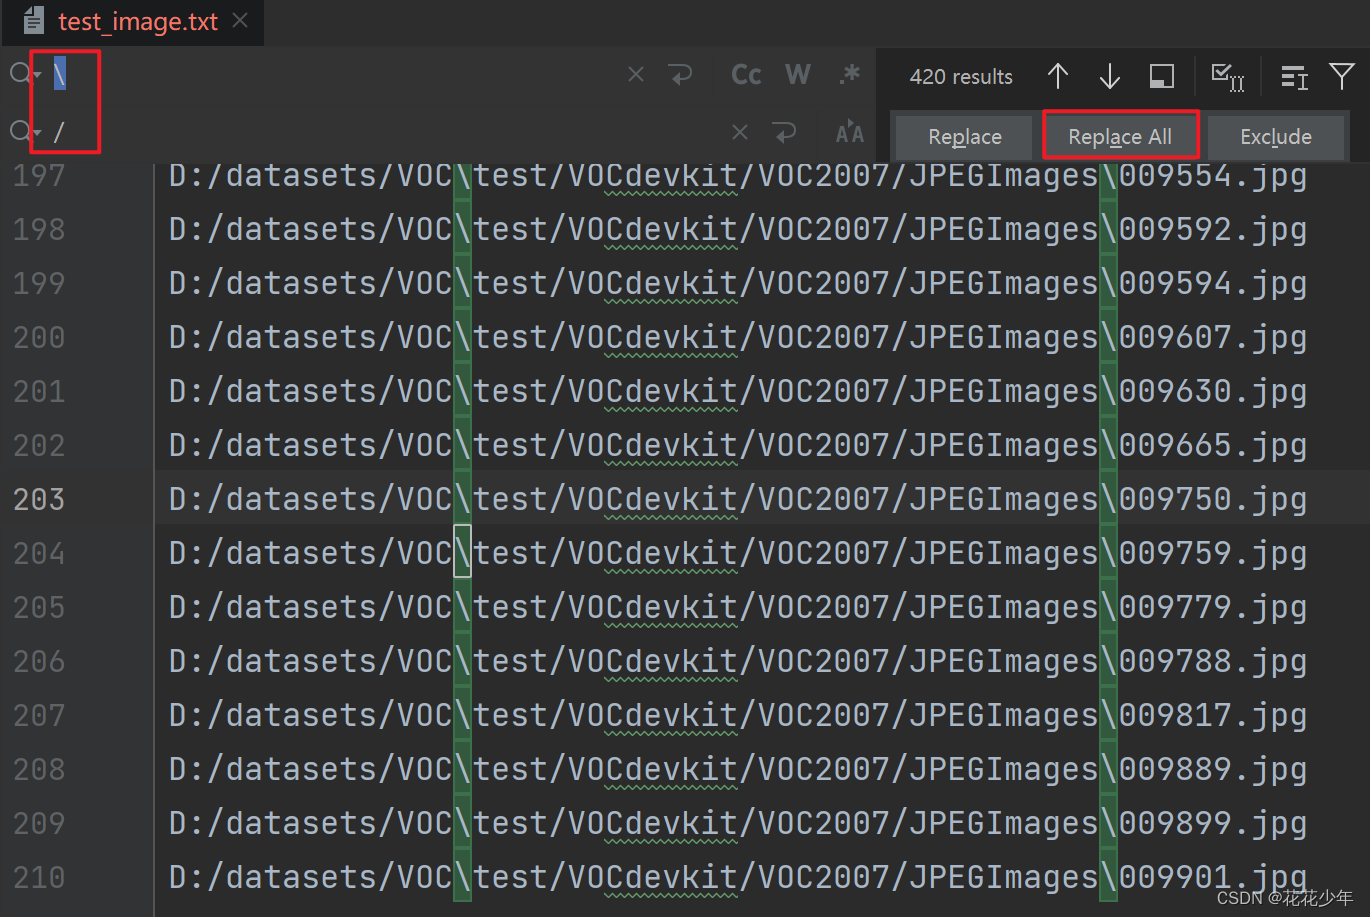Click the word VOCdevkit on line 200
Screen dimensions: 1370x917
click(x=653, y=338)
